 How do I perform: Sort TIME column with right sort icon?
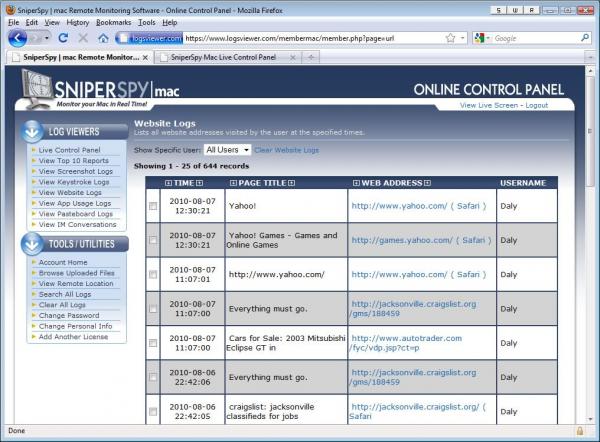[x=199, y=183]
